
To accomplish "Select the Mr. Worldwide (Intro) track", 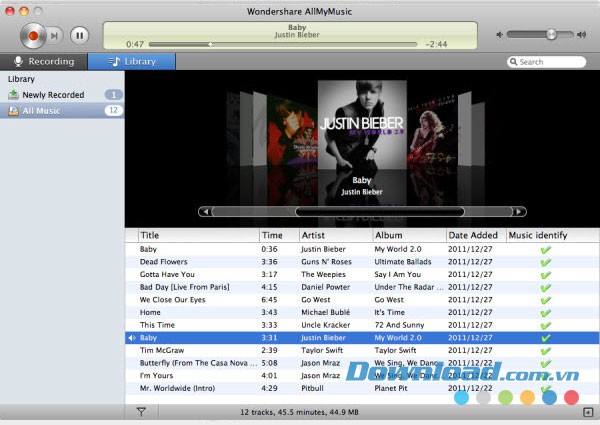I will tap(362, 388).
